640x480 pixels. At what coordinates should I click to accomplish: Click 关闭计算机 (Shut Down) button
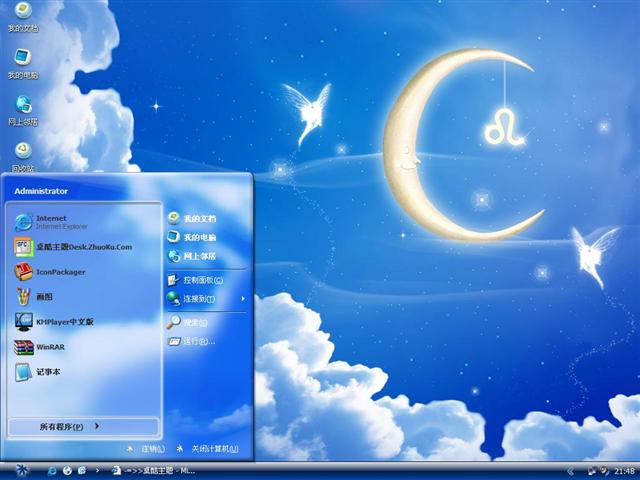coord(208,449)
